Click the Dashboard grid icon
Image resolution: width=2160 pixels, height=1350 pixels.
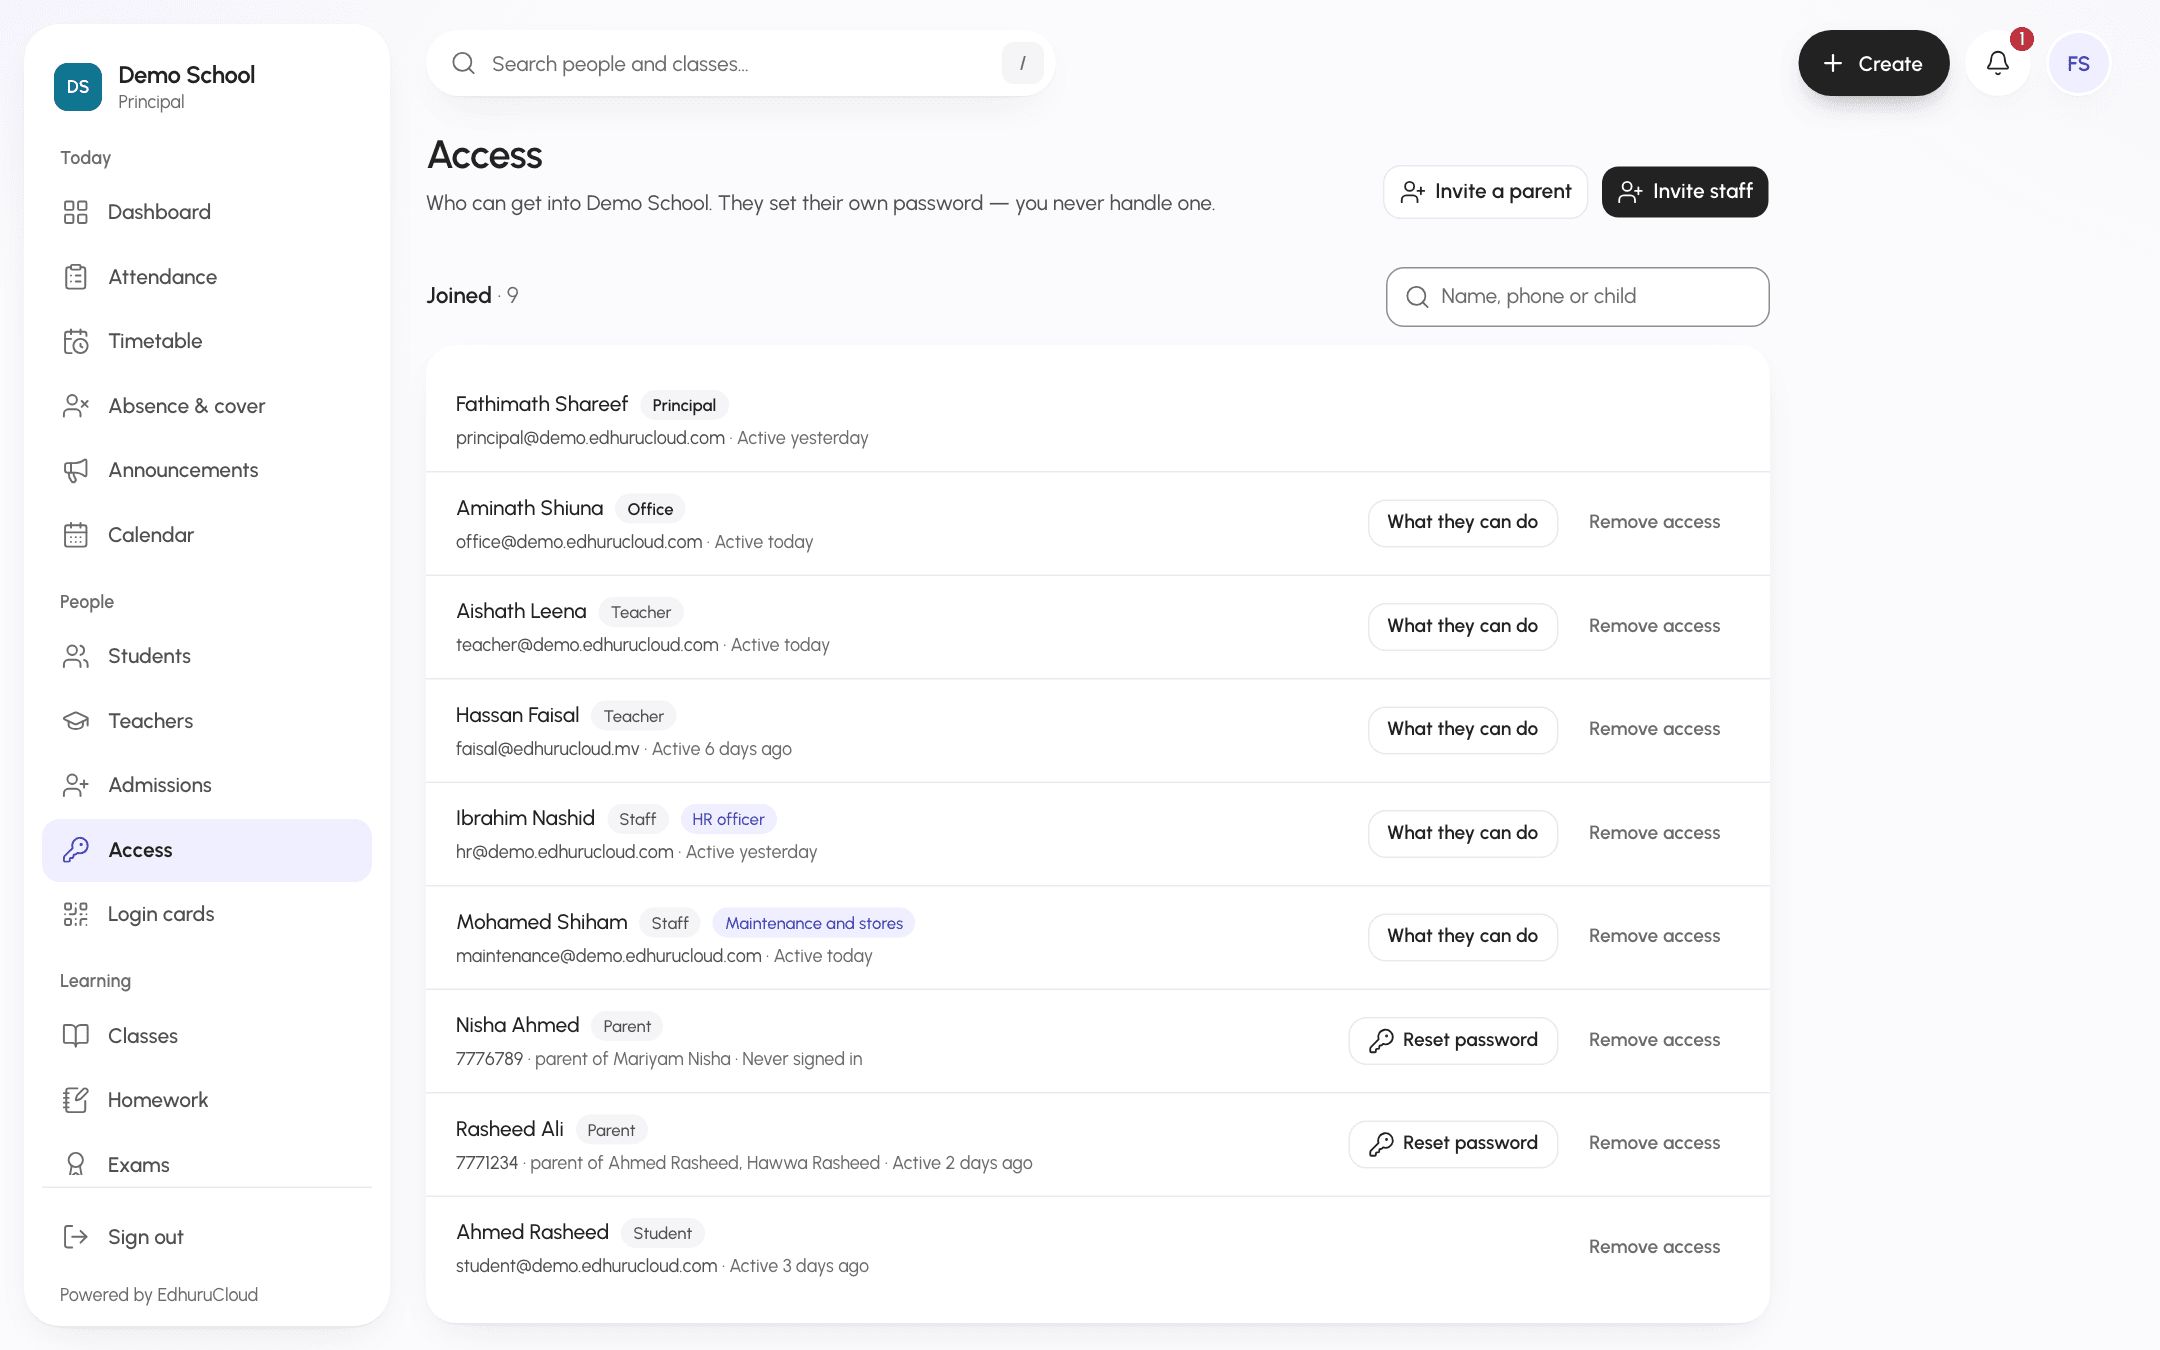[76, 212]
